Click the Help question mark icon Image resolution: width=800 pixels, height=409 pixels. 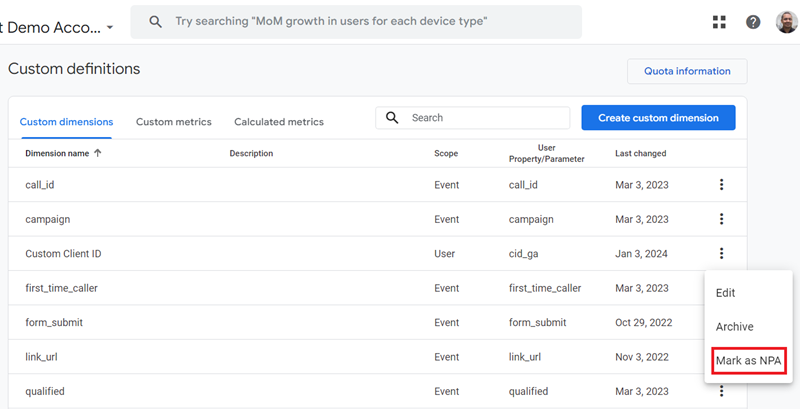[x=753, y=22]
